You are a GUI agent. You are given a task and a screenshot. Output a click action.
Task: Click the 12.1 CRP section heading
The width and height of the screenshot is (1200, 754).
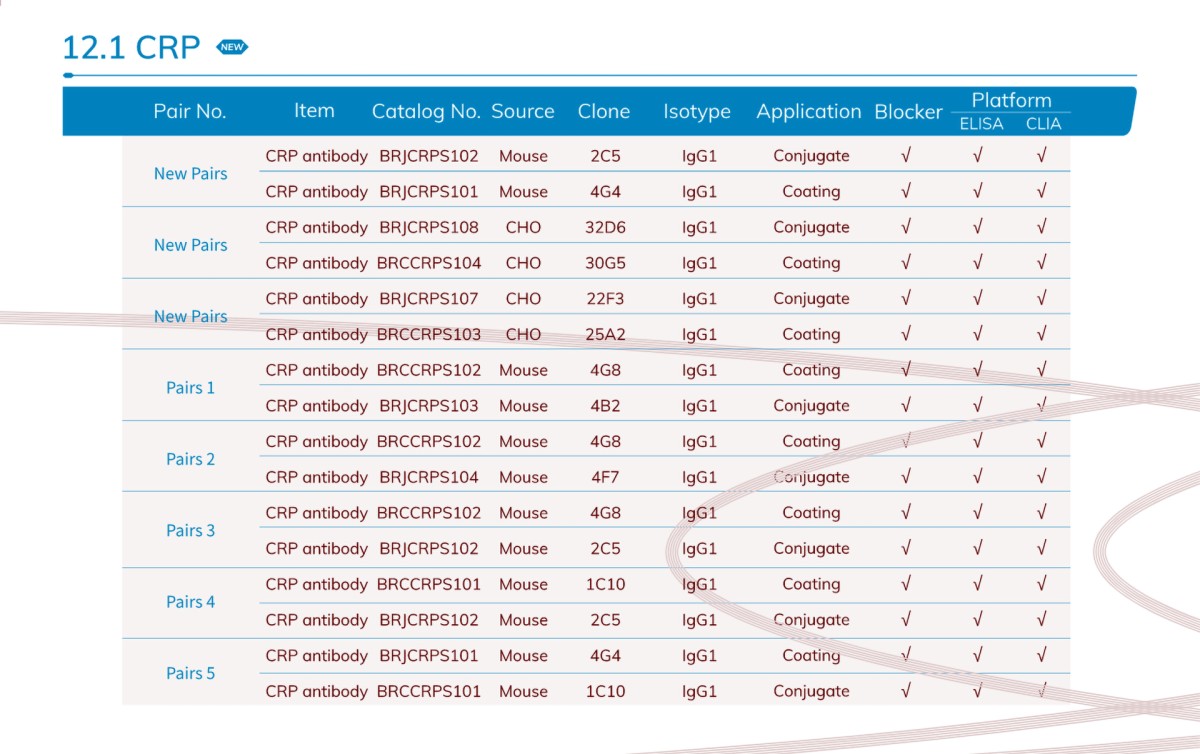(x=131, y=47)
